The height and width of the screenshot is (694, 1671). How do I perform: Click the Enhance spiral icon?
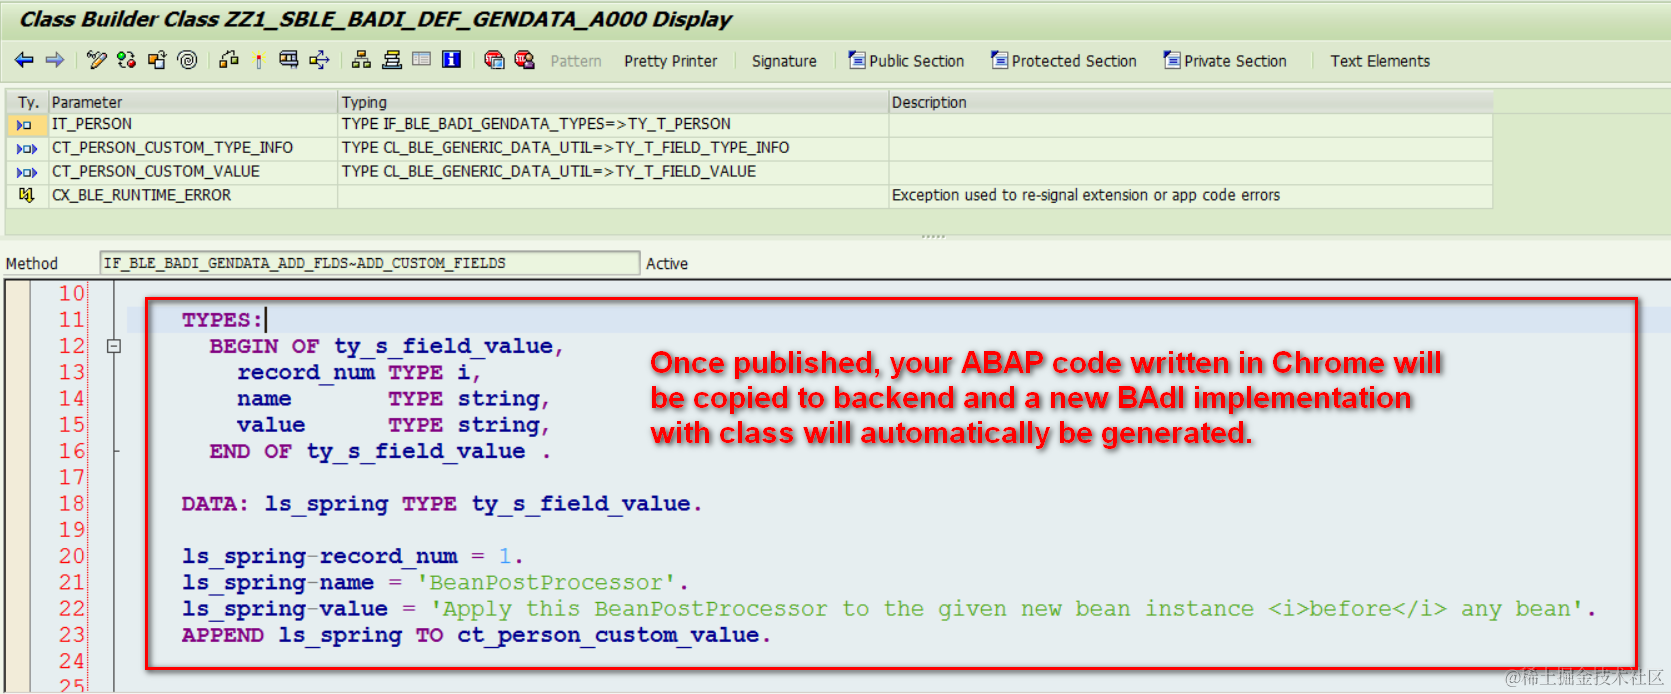click(187, 60)
